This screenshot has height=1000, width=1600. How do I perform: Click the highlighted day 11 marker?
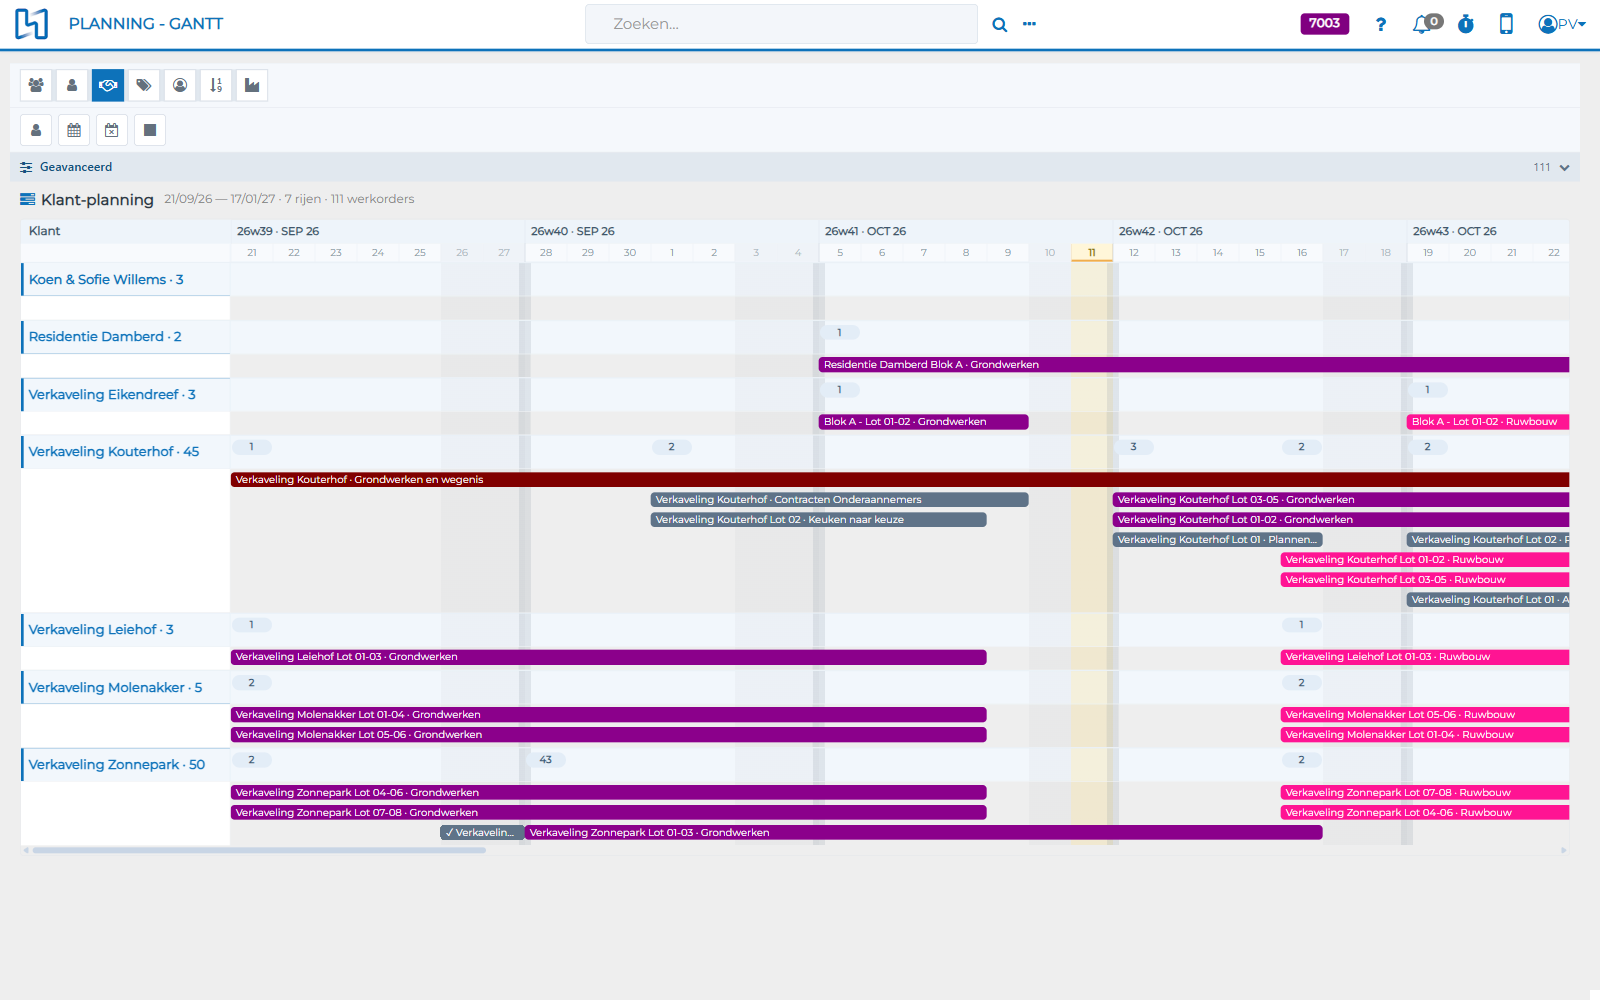click(x=1092, y=253)
